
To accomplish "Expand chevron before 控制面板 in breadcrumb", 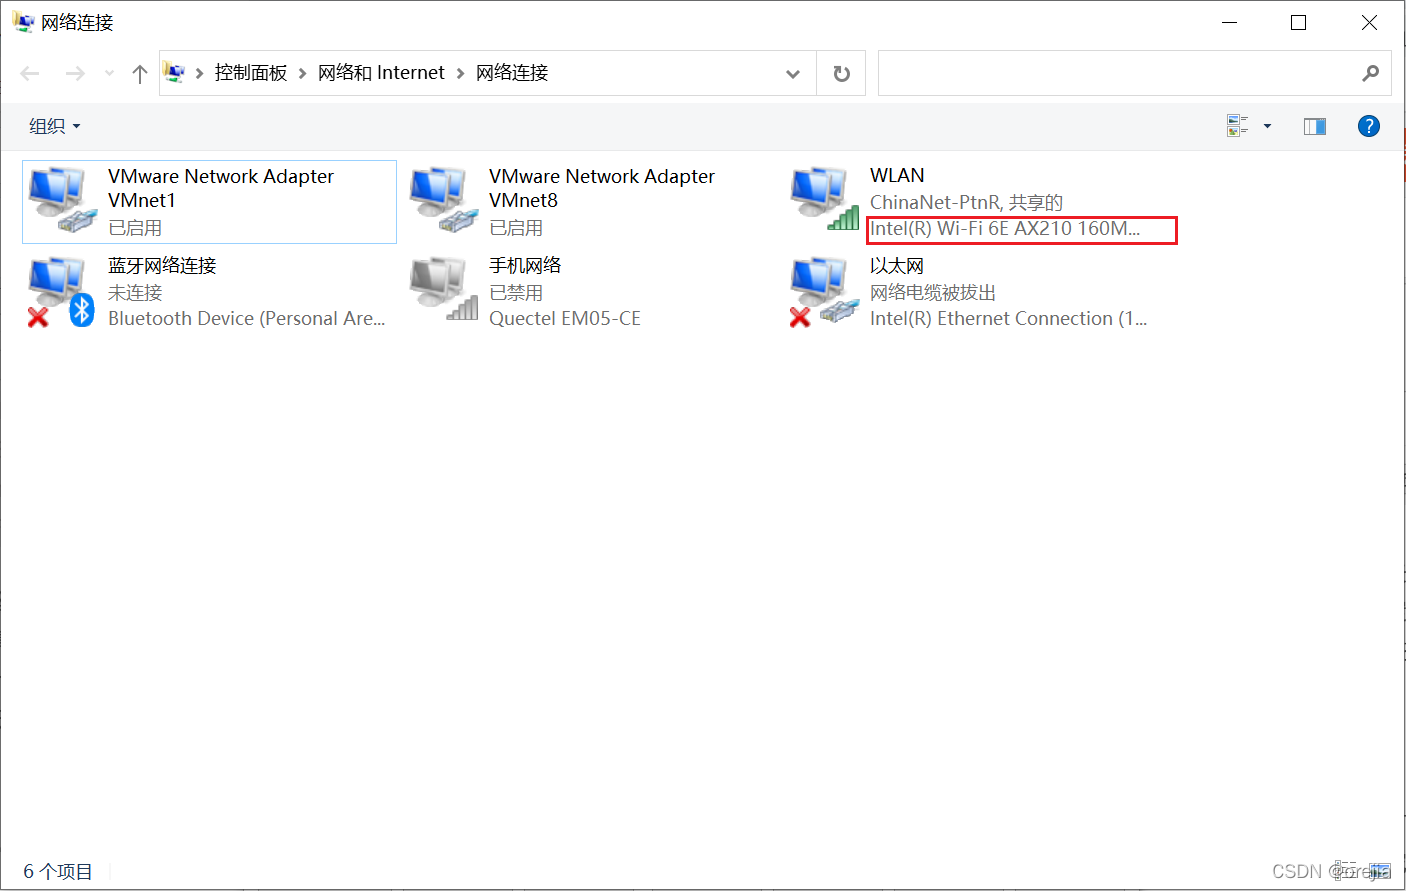I will click(x=200, y=73).
